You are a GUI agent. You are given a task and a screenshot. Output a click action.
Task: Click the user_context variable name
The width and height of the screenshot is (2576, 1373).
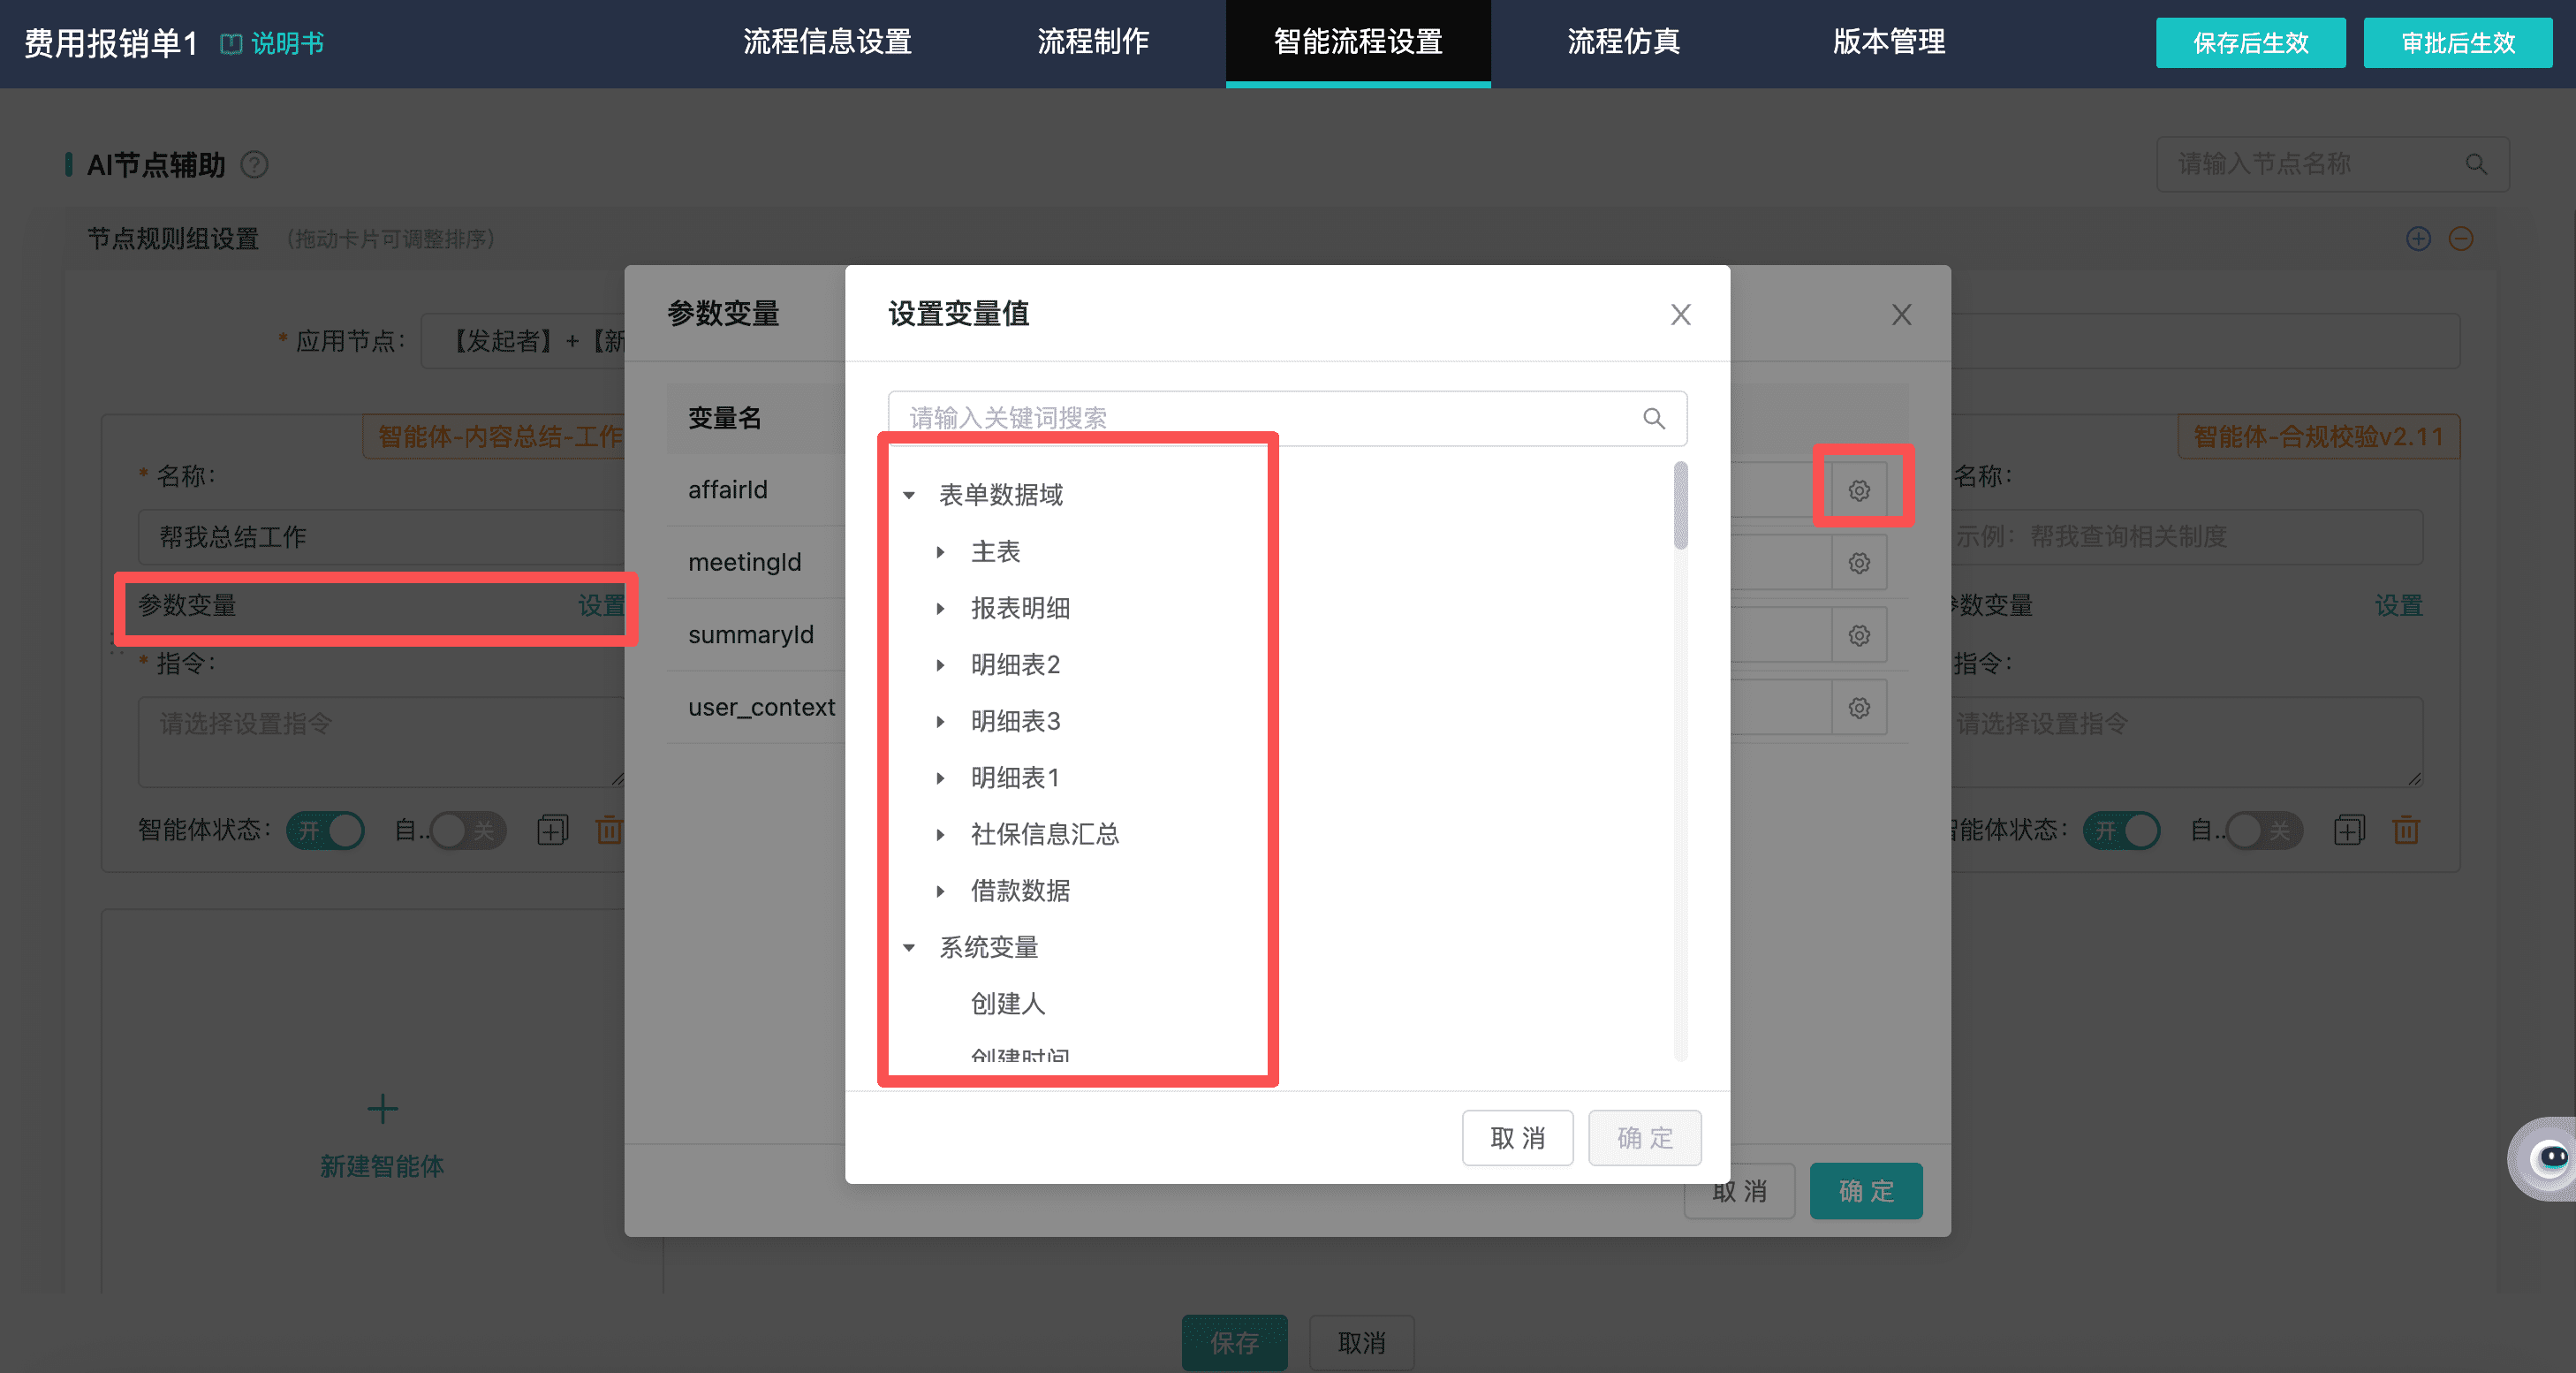762,708
